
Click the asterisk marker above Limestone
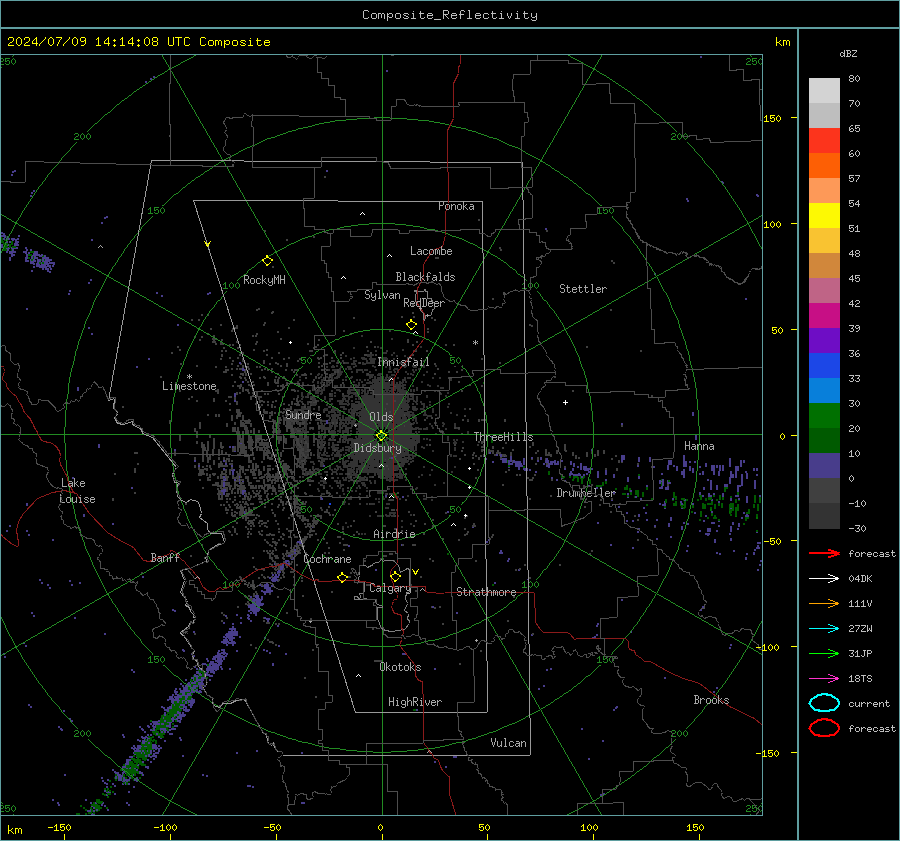pyautogui.click(x=189, y=377)
